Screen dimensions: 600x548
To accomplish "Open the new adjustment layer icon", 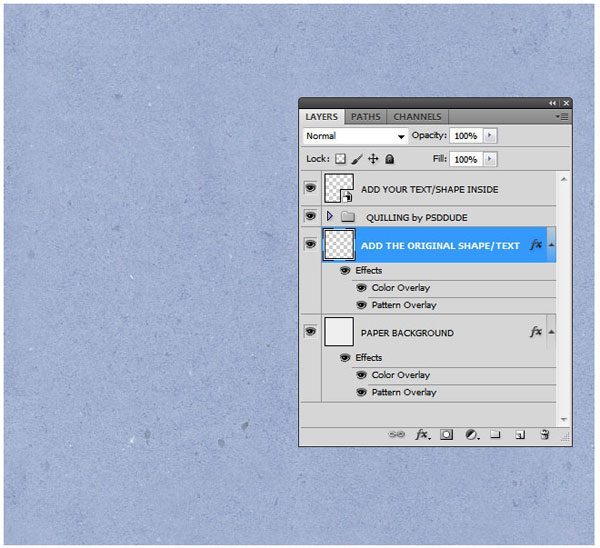I will pos(472,434).
